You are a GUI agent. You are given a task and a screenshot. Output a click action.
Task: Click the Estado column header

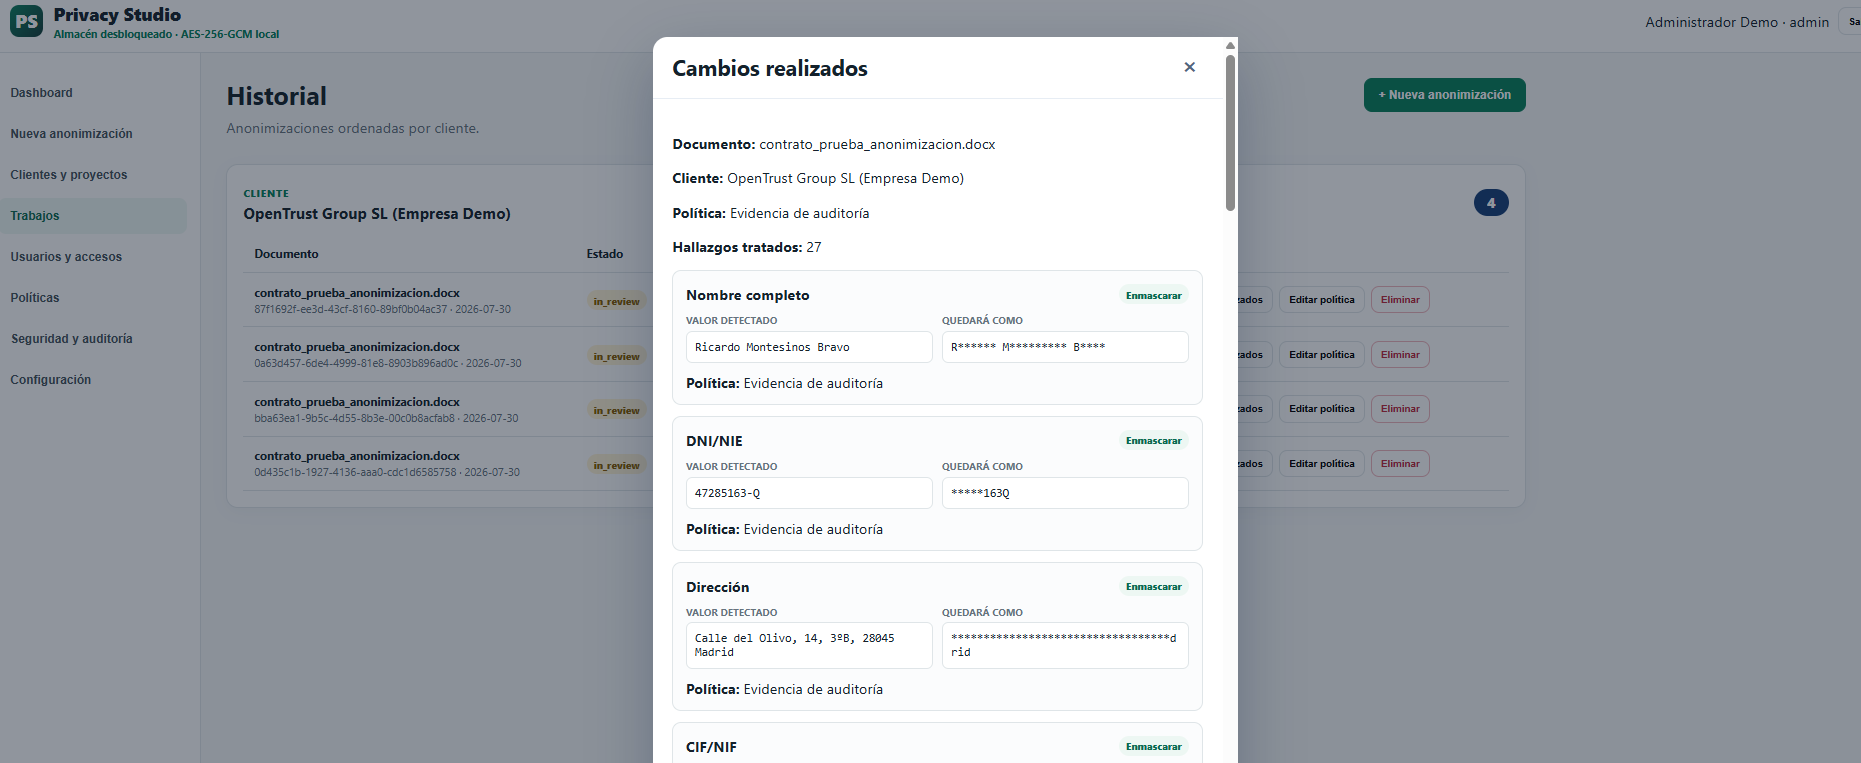(604, 254)
